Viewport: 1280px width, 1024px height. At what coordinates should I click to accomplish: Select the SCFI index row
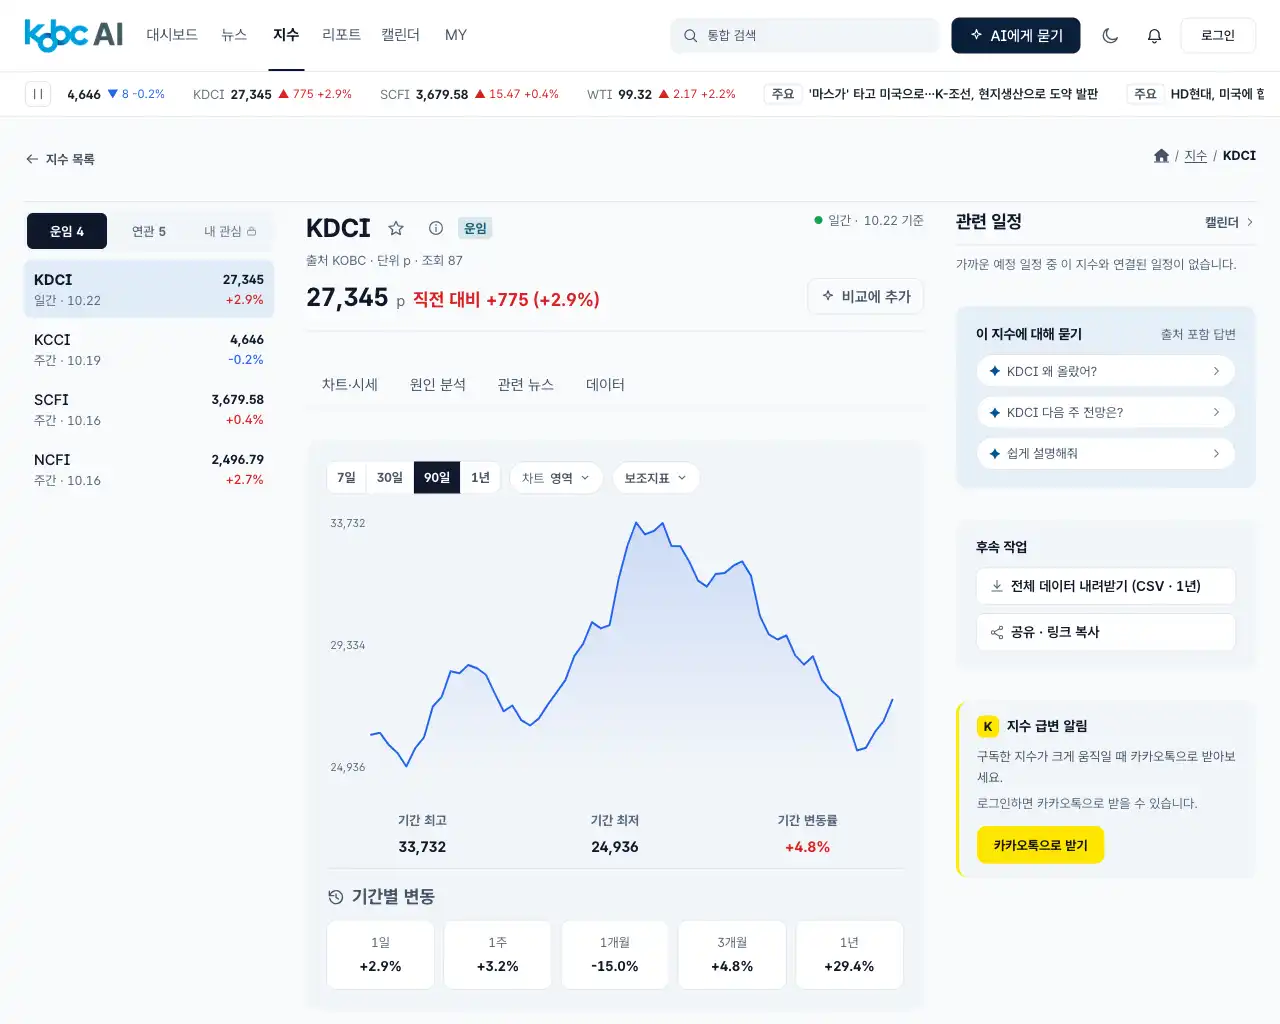(149, 409)
